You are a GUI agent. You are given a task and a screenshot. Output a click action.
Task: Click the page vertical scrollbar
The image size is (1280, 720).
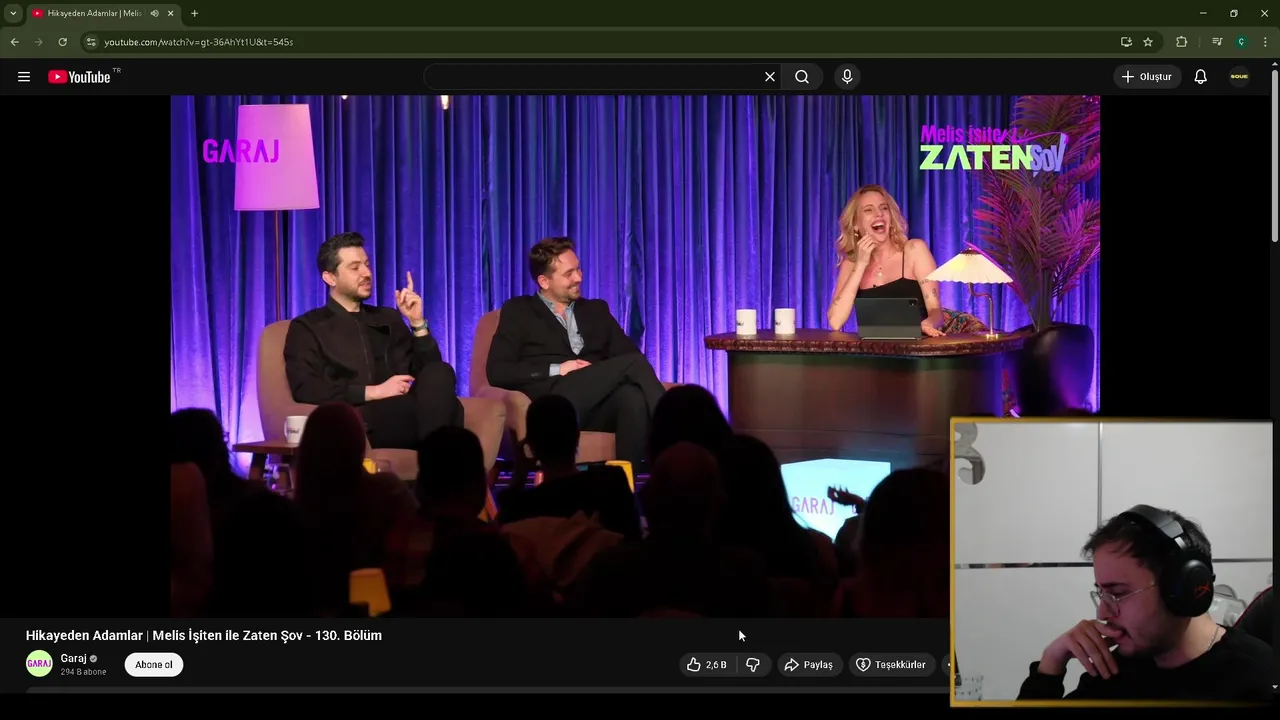[1274, 155]
